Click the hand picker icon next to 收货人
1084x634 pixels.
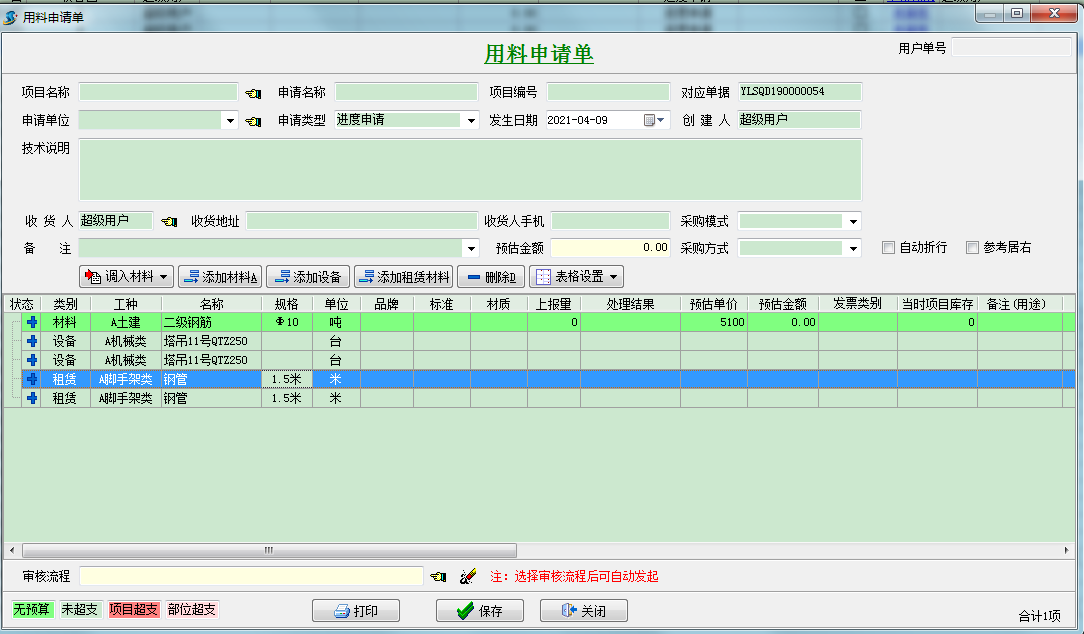click(169, 221)
